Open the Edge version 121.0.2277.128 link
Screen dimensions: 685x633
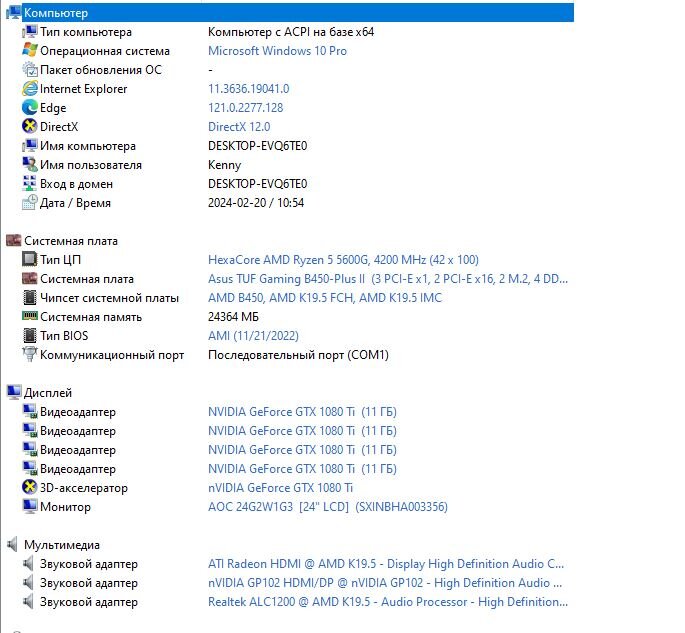[246, 108]
